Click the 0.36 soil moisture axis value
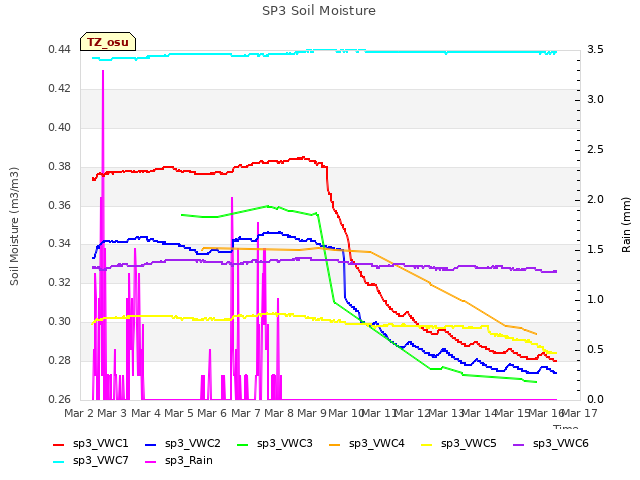The width and height of the screenshot is (640, 480). 60,205
